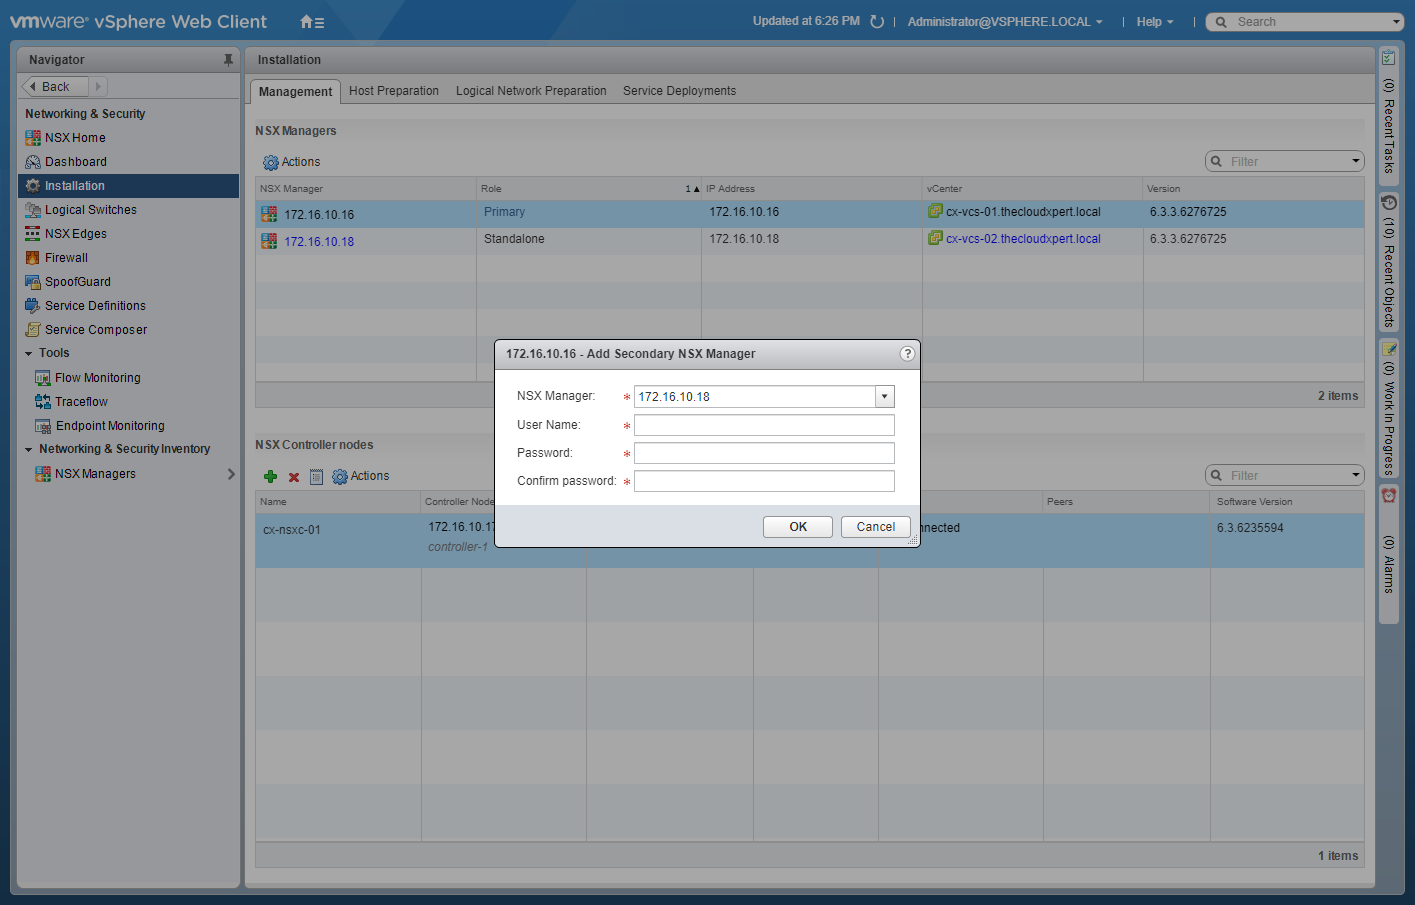Collapse Networking & Security Inventory section

(29, 450)
